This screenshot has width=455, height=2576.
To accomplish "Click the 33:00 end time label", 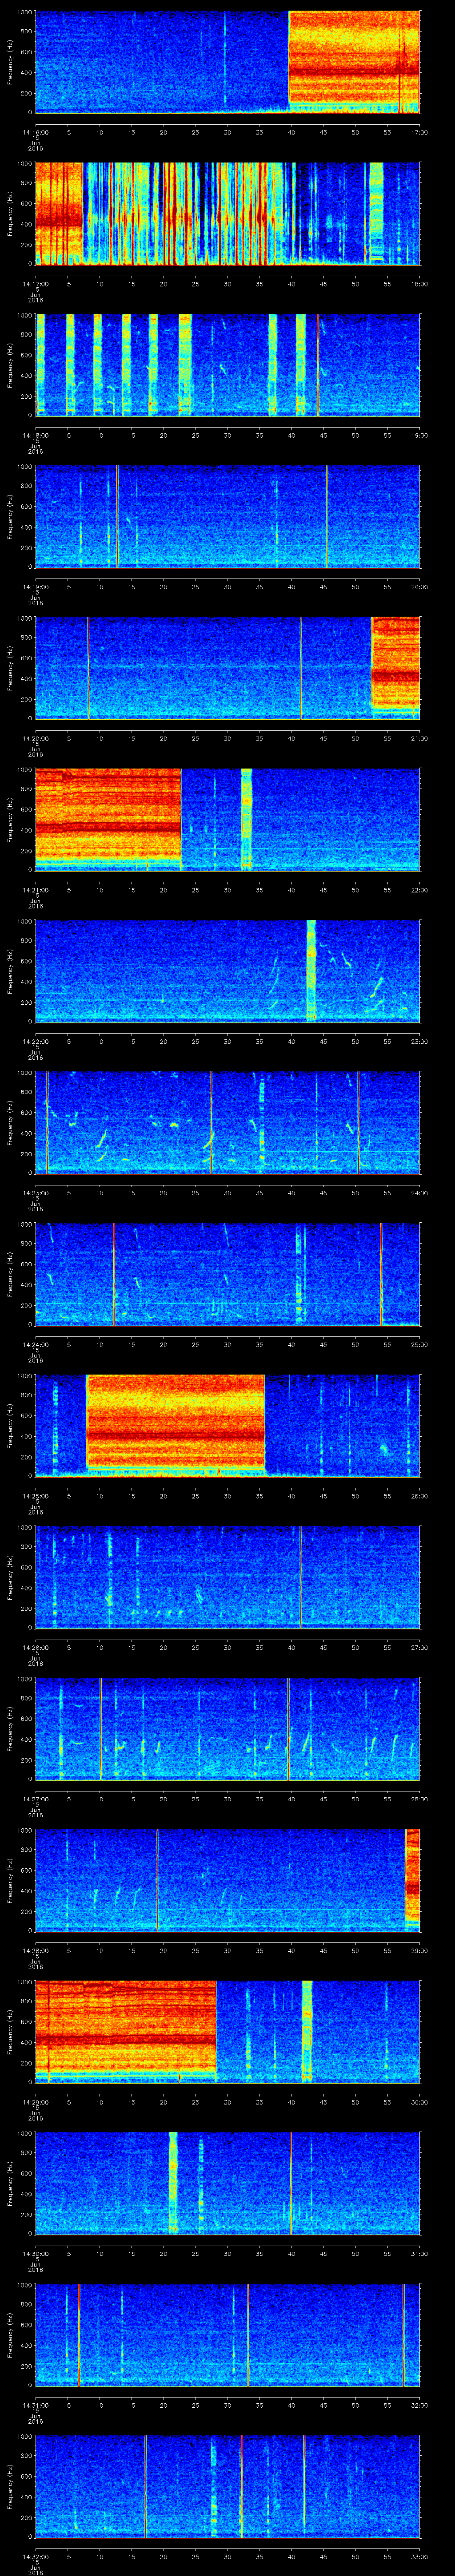I will click(419, 2556).
